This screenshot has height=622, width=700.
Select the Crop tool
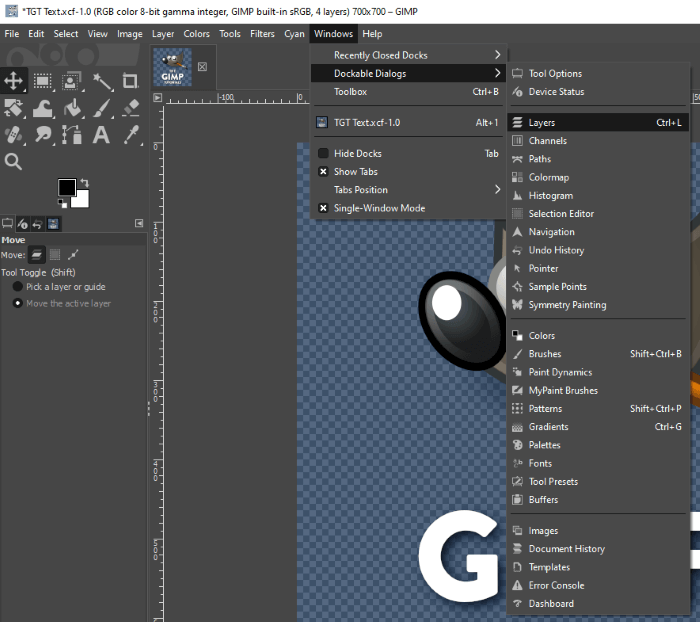(130, 81)
